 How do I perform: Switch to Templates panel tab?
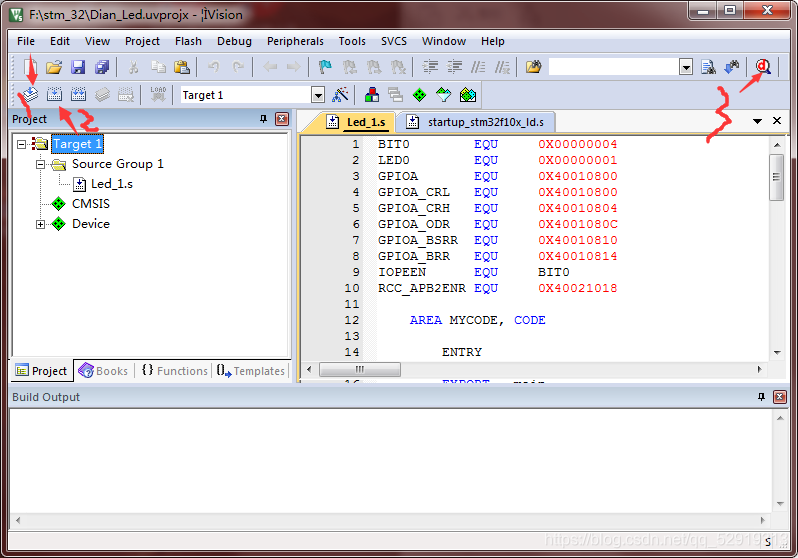(x=250, y=371)
